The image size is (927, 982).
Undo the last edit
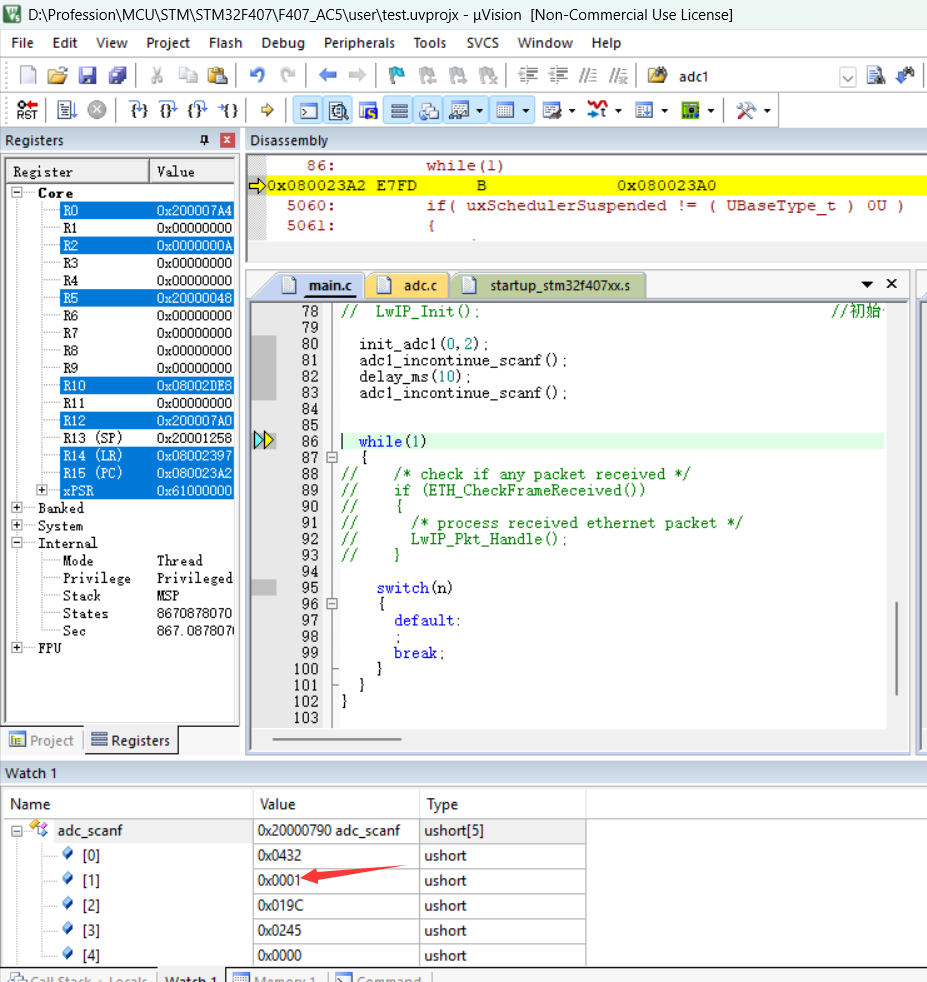[x=257, y=76]
